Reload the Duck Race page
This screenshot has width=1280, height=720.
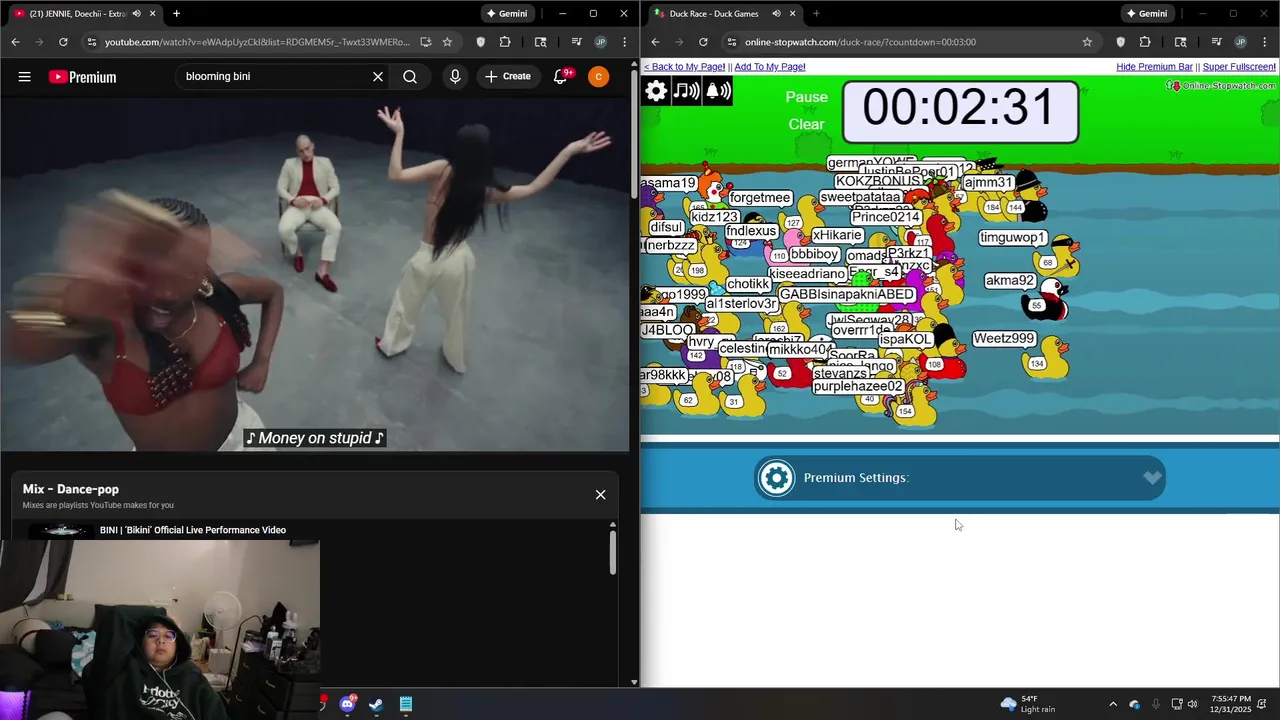pyautogui.click(x=703, y=42)
